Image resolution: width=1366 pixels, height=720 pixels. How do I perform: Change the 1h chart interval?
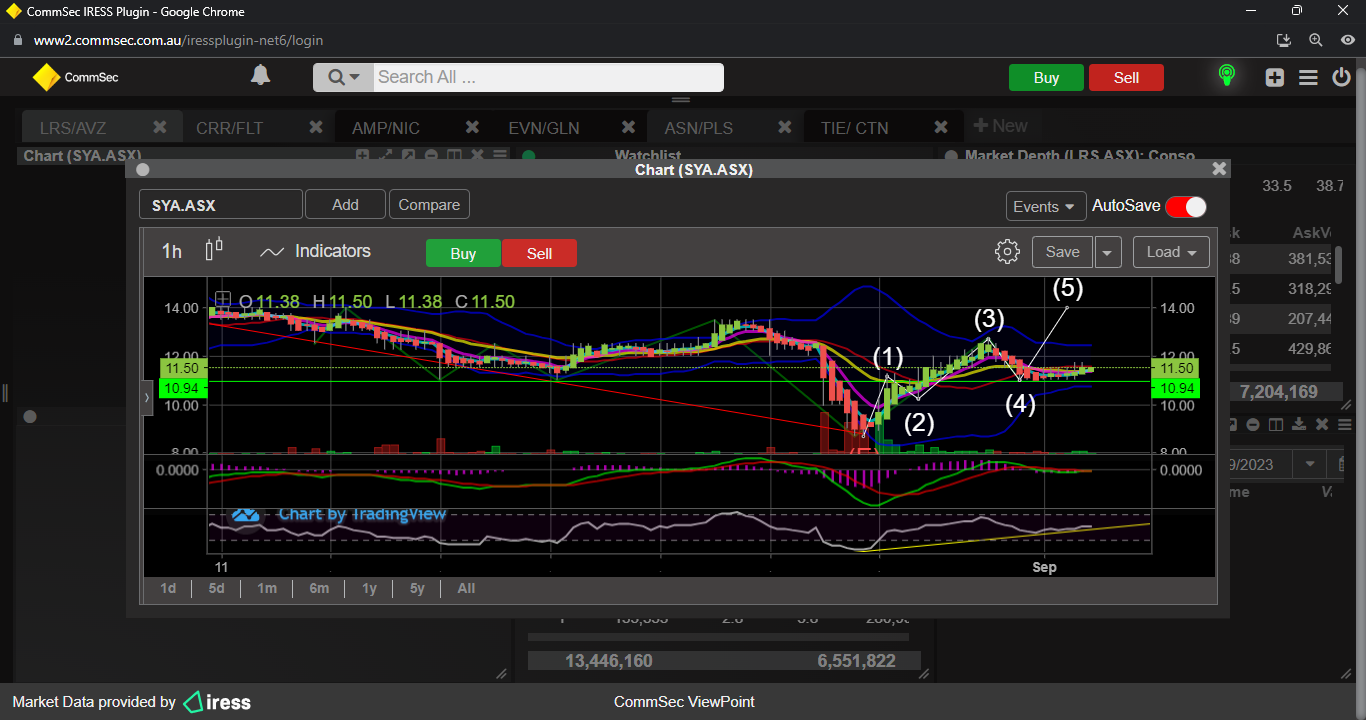pyautogui.click(x=172, y=251)
